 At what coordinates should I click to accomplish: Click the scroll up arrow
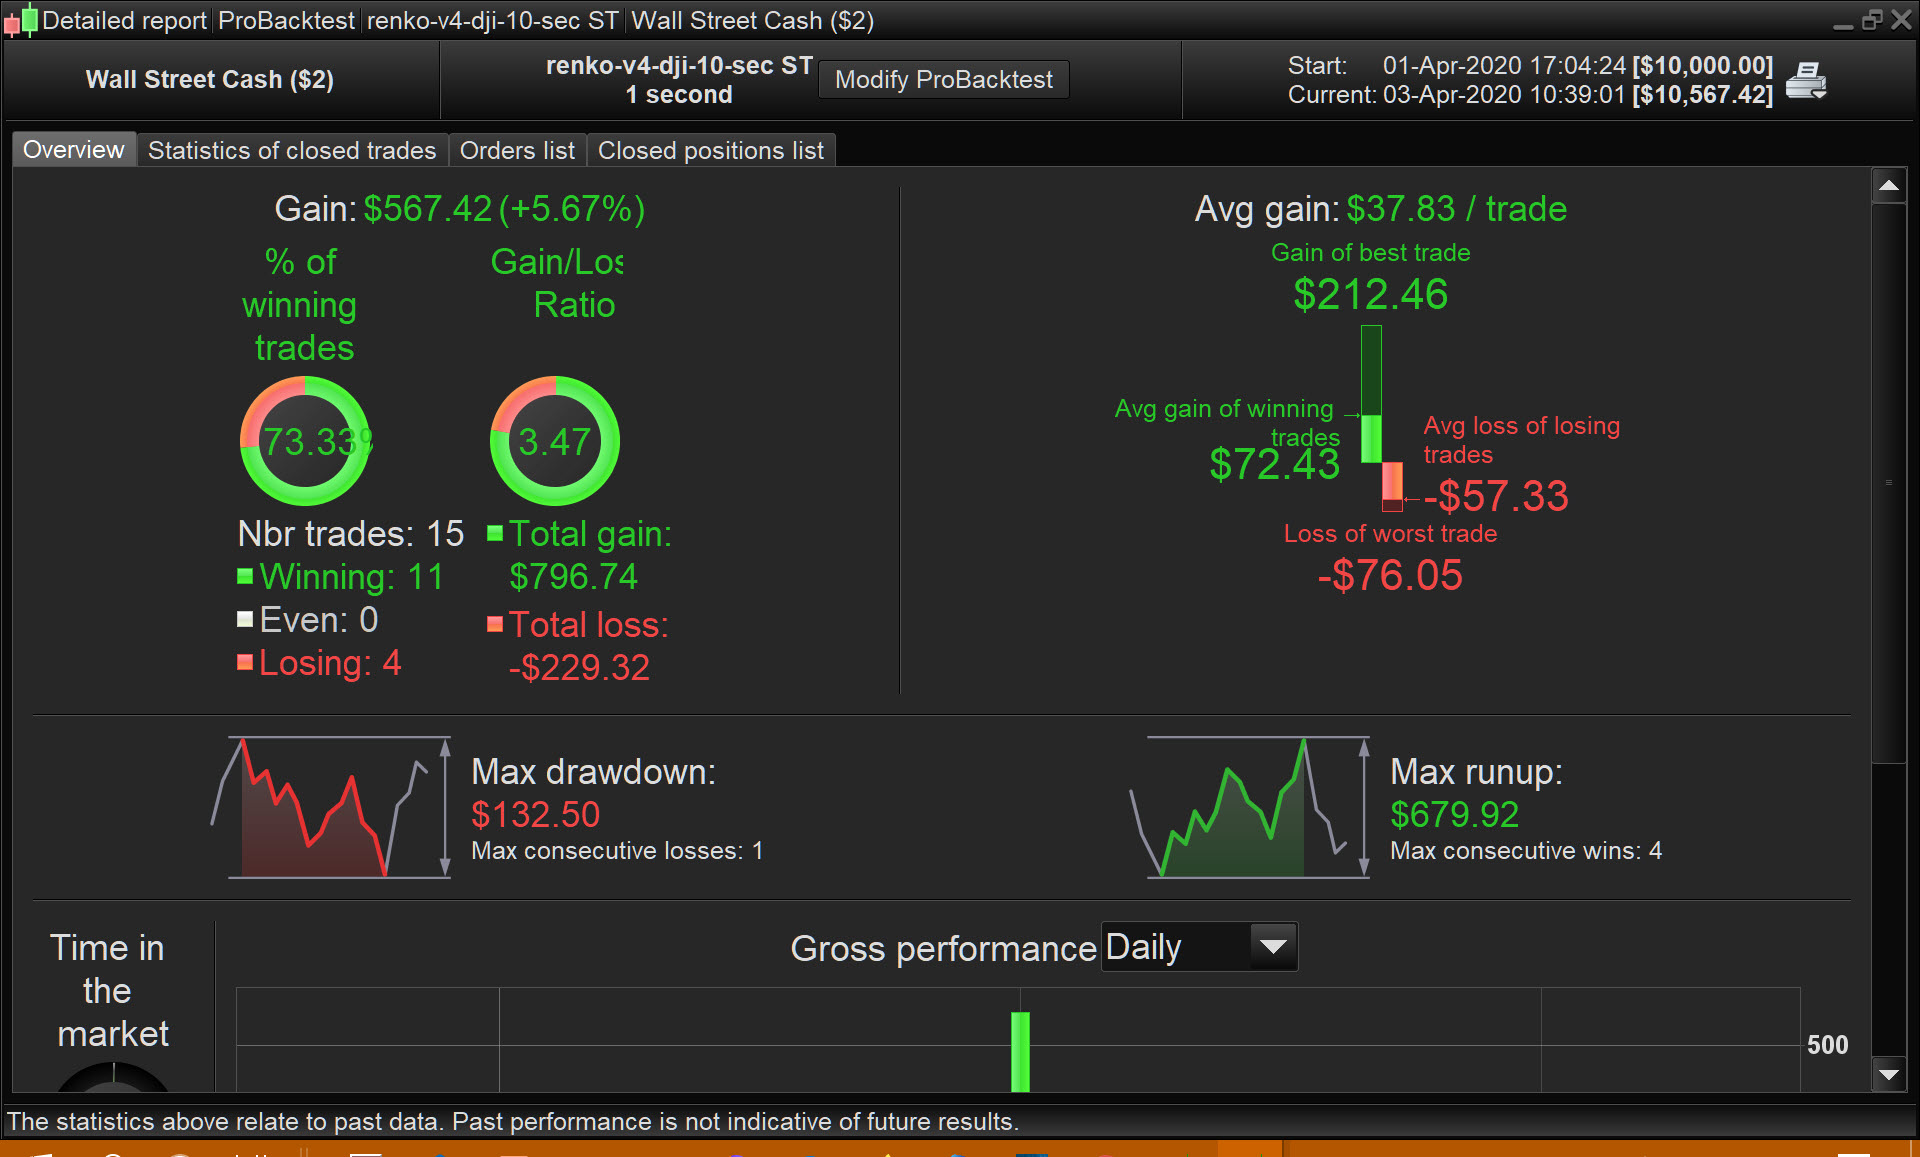1888,185
